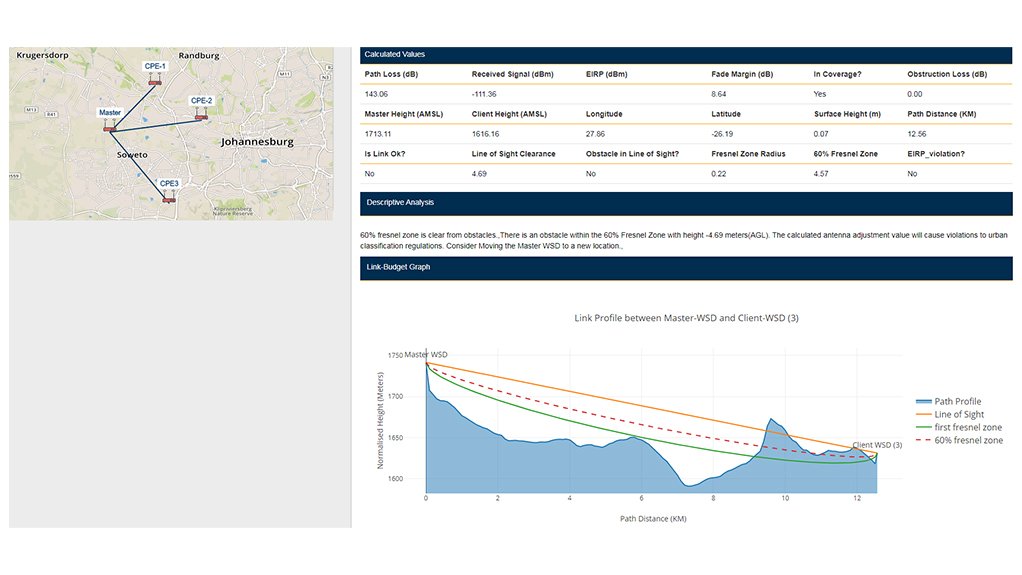Toggle the first fresnel zone legend entry

click(959, 428)
